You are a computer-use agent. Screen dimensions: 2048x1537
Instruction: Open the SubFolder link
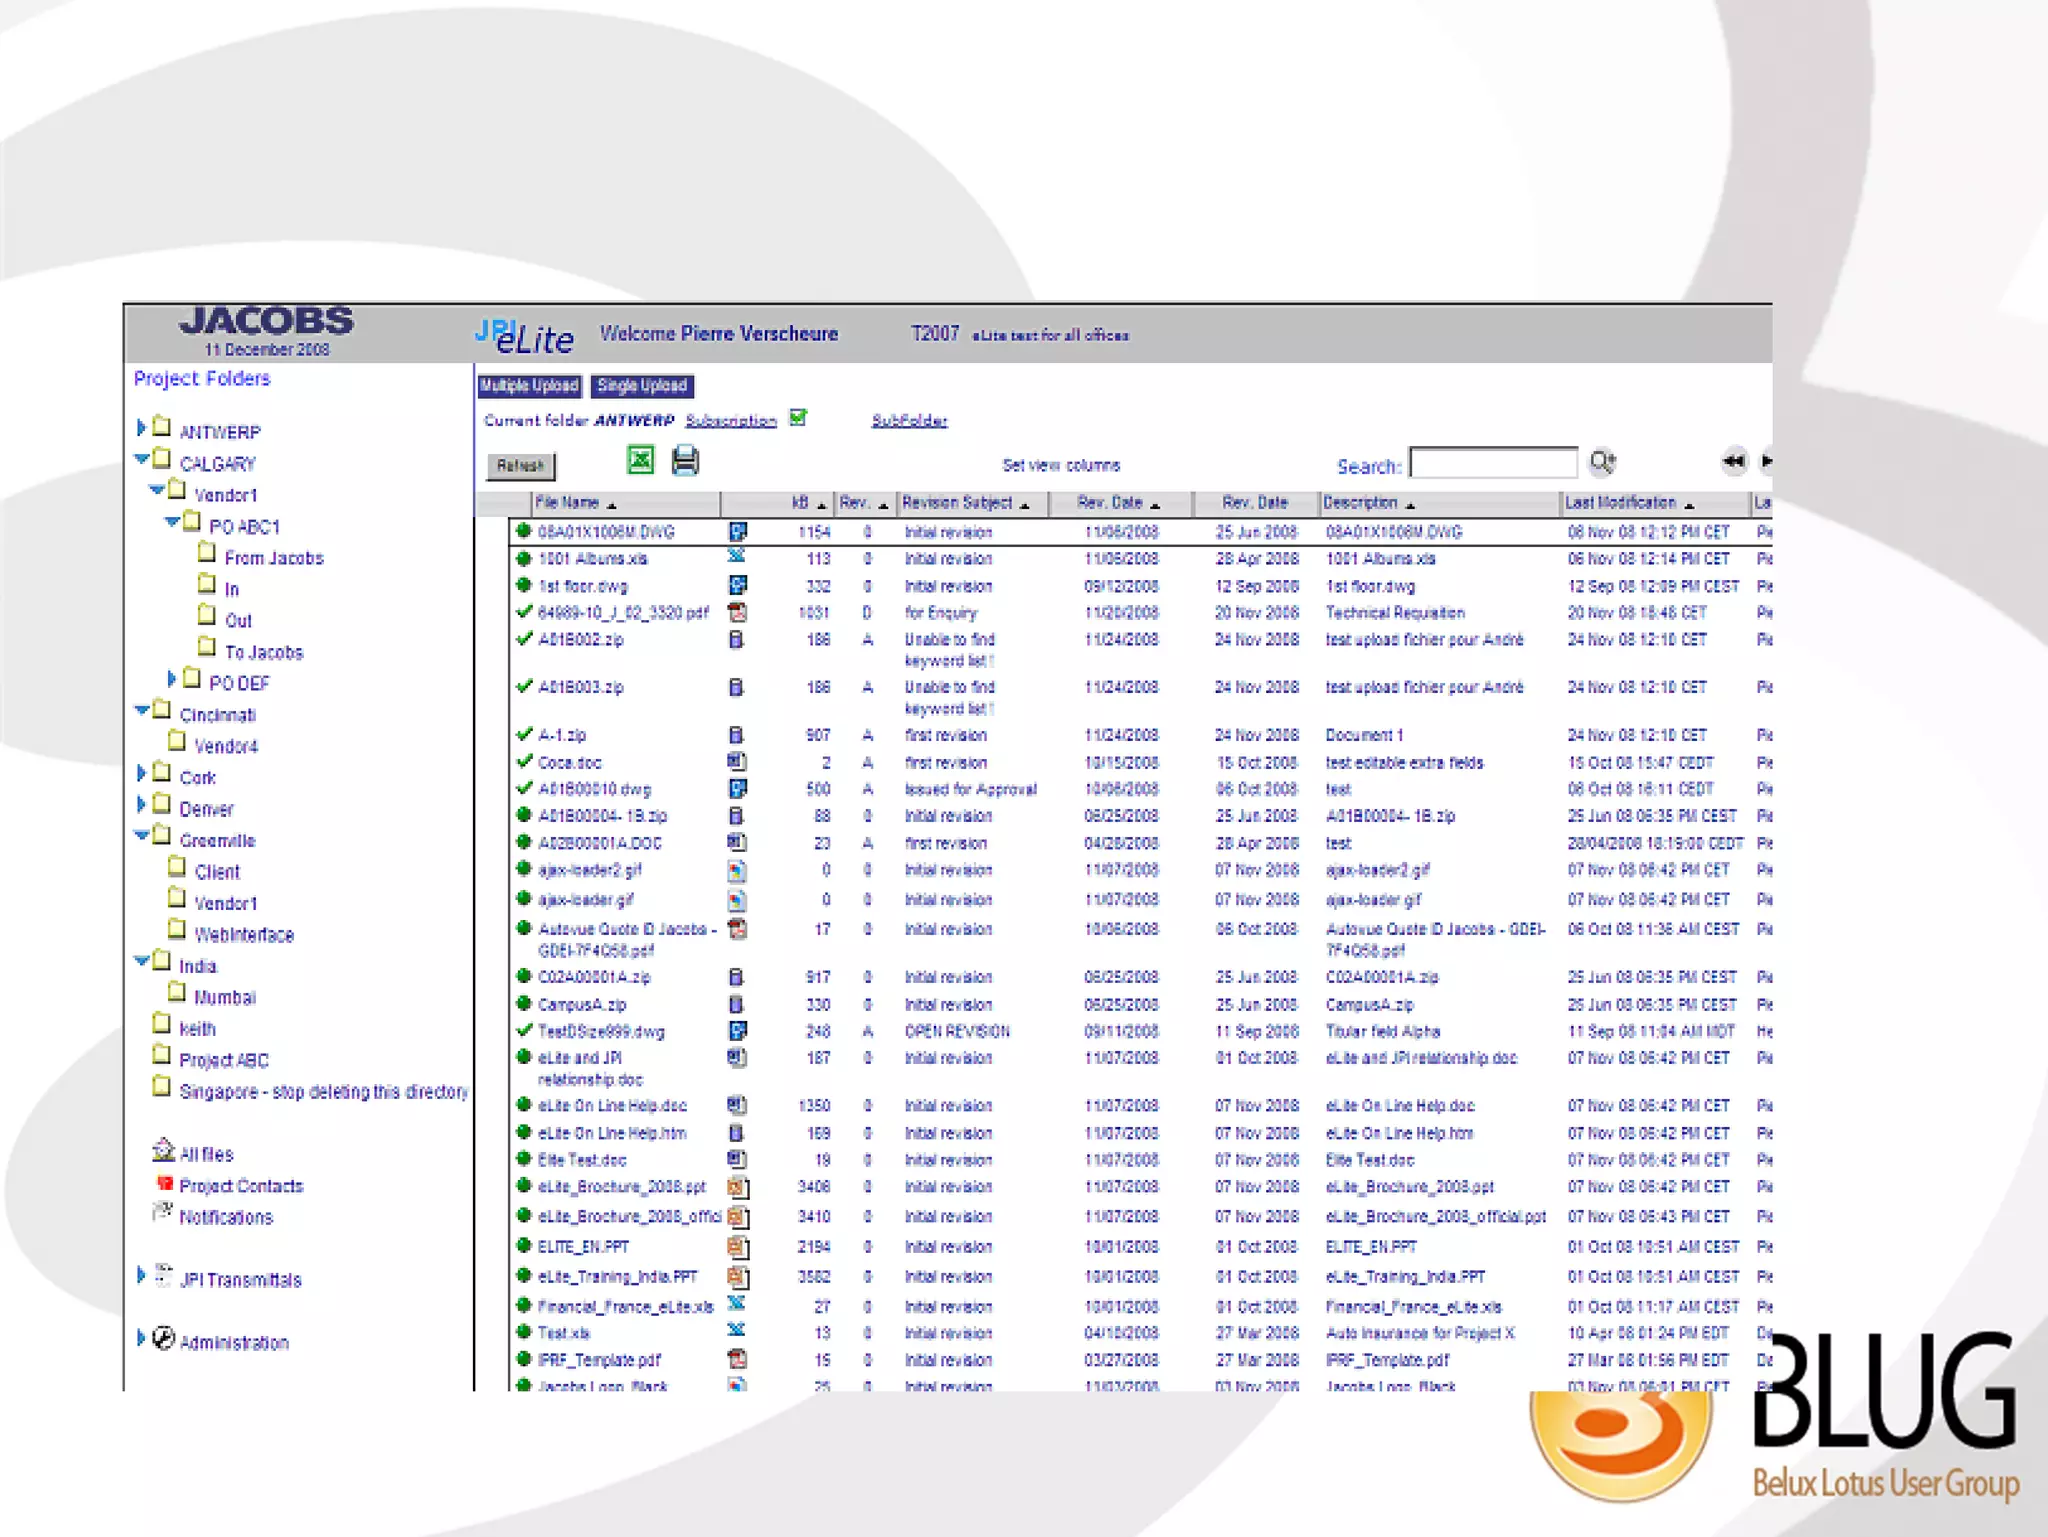909,421
